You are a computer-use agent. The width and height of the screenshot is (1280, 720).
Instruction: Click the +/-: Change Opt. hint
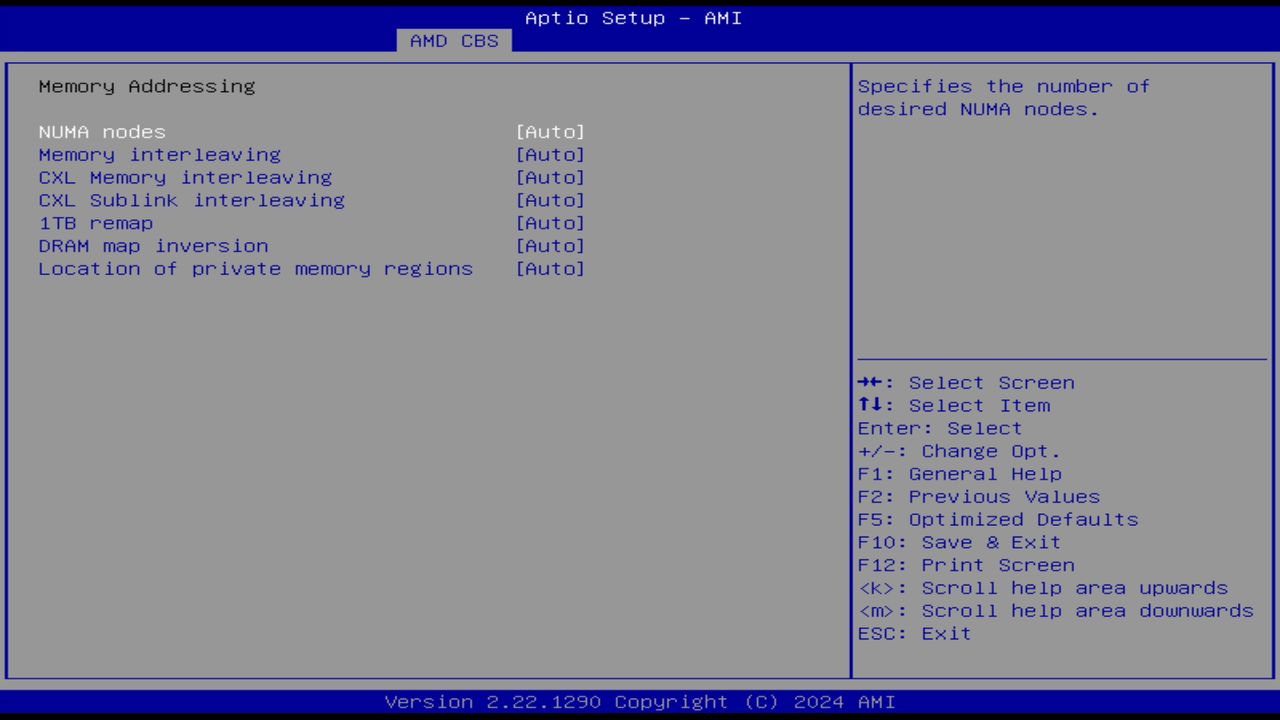959,452
